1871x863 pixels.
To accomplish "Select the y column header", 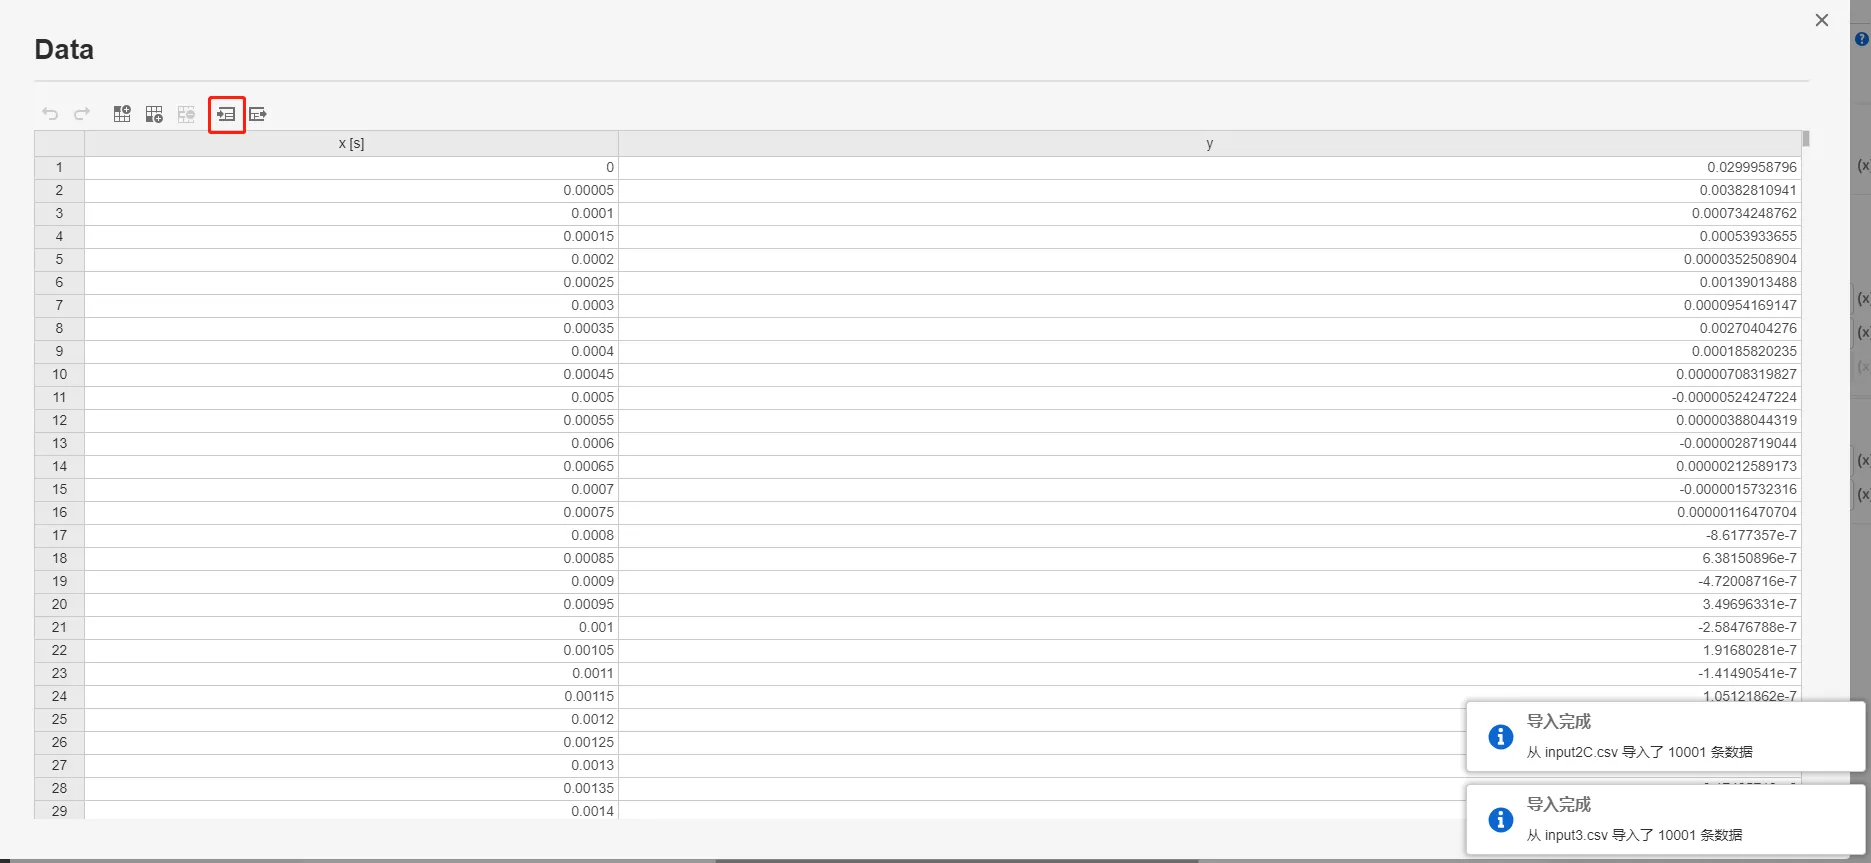I will [1209, 144].
